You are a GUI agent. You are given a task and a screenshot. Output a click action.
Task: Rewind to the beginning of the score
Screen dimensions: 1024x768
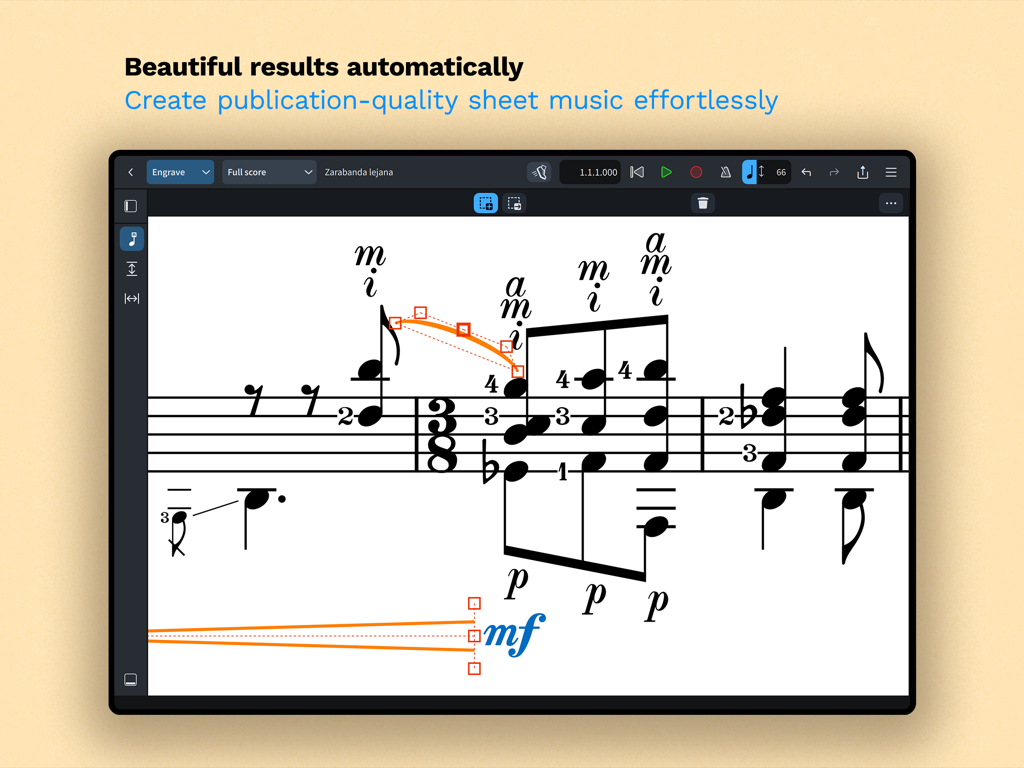tap(637, 171)
